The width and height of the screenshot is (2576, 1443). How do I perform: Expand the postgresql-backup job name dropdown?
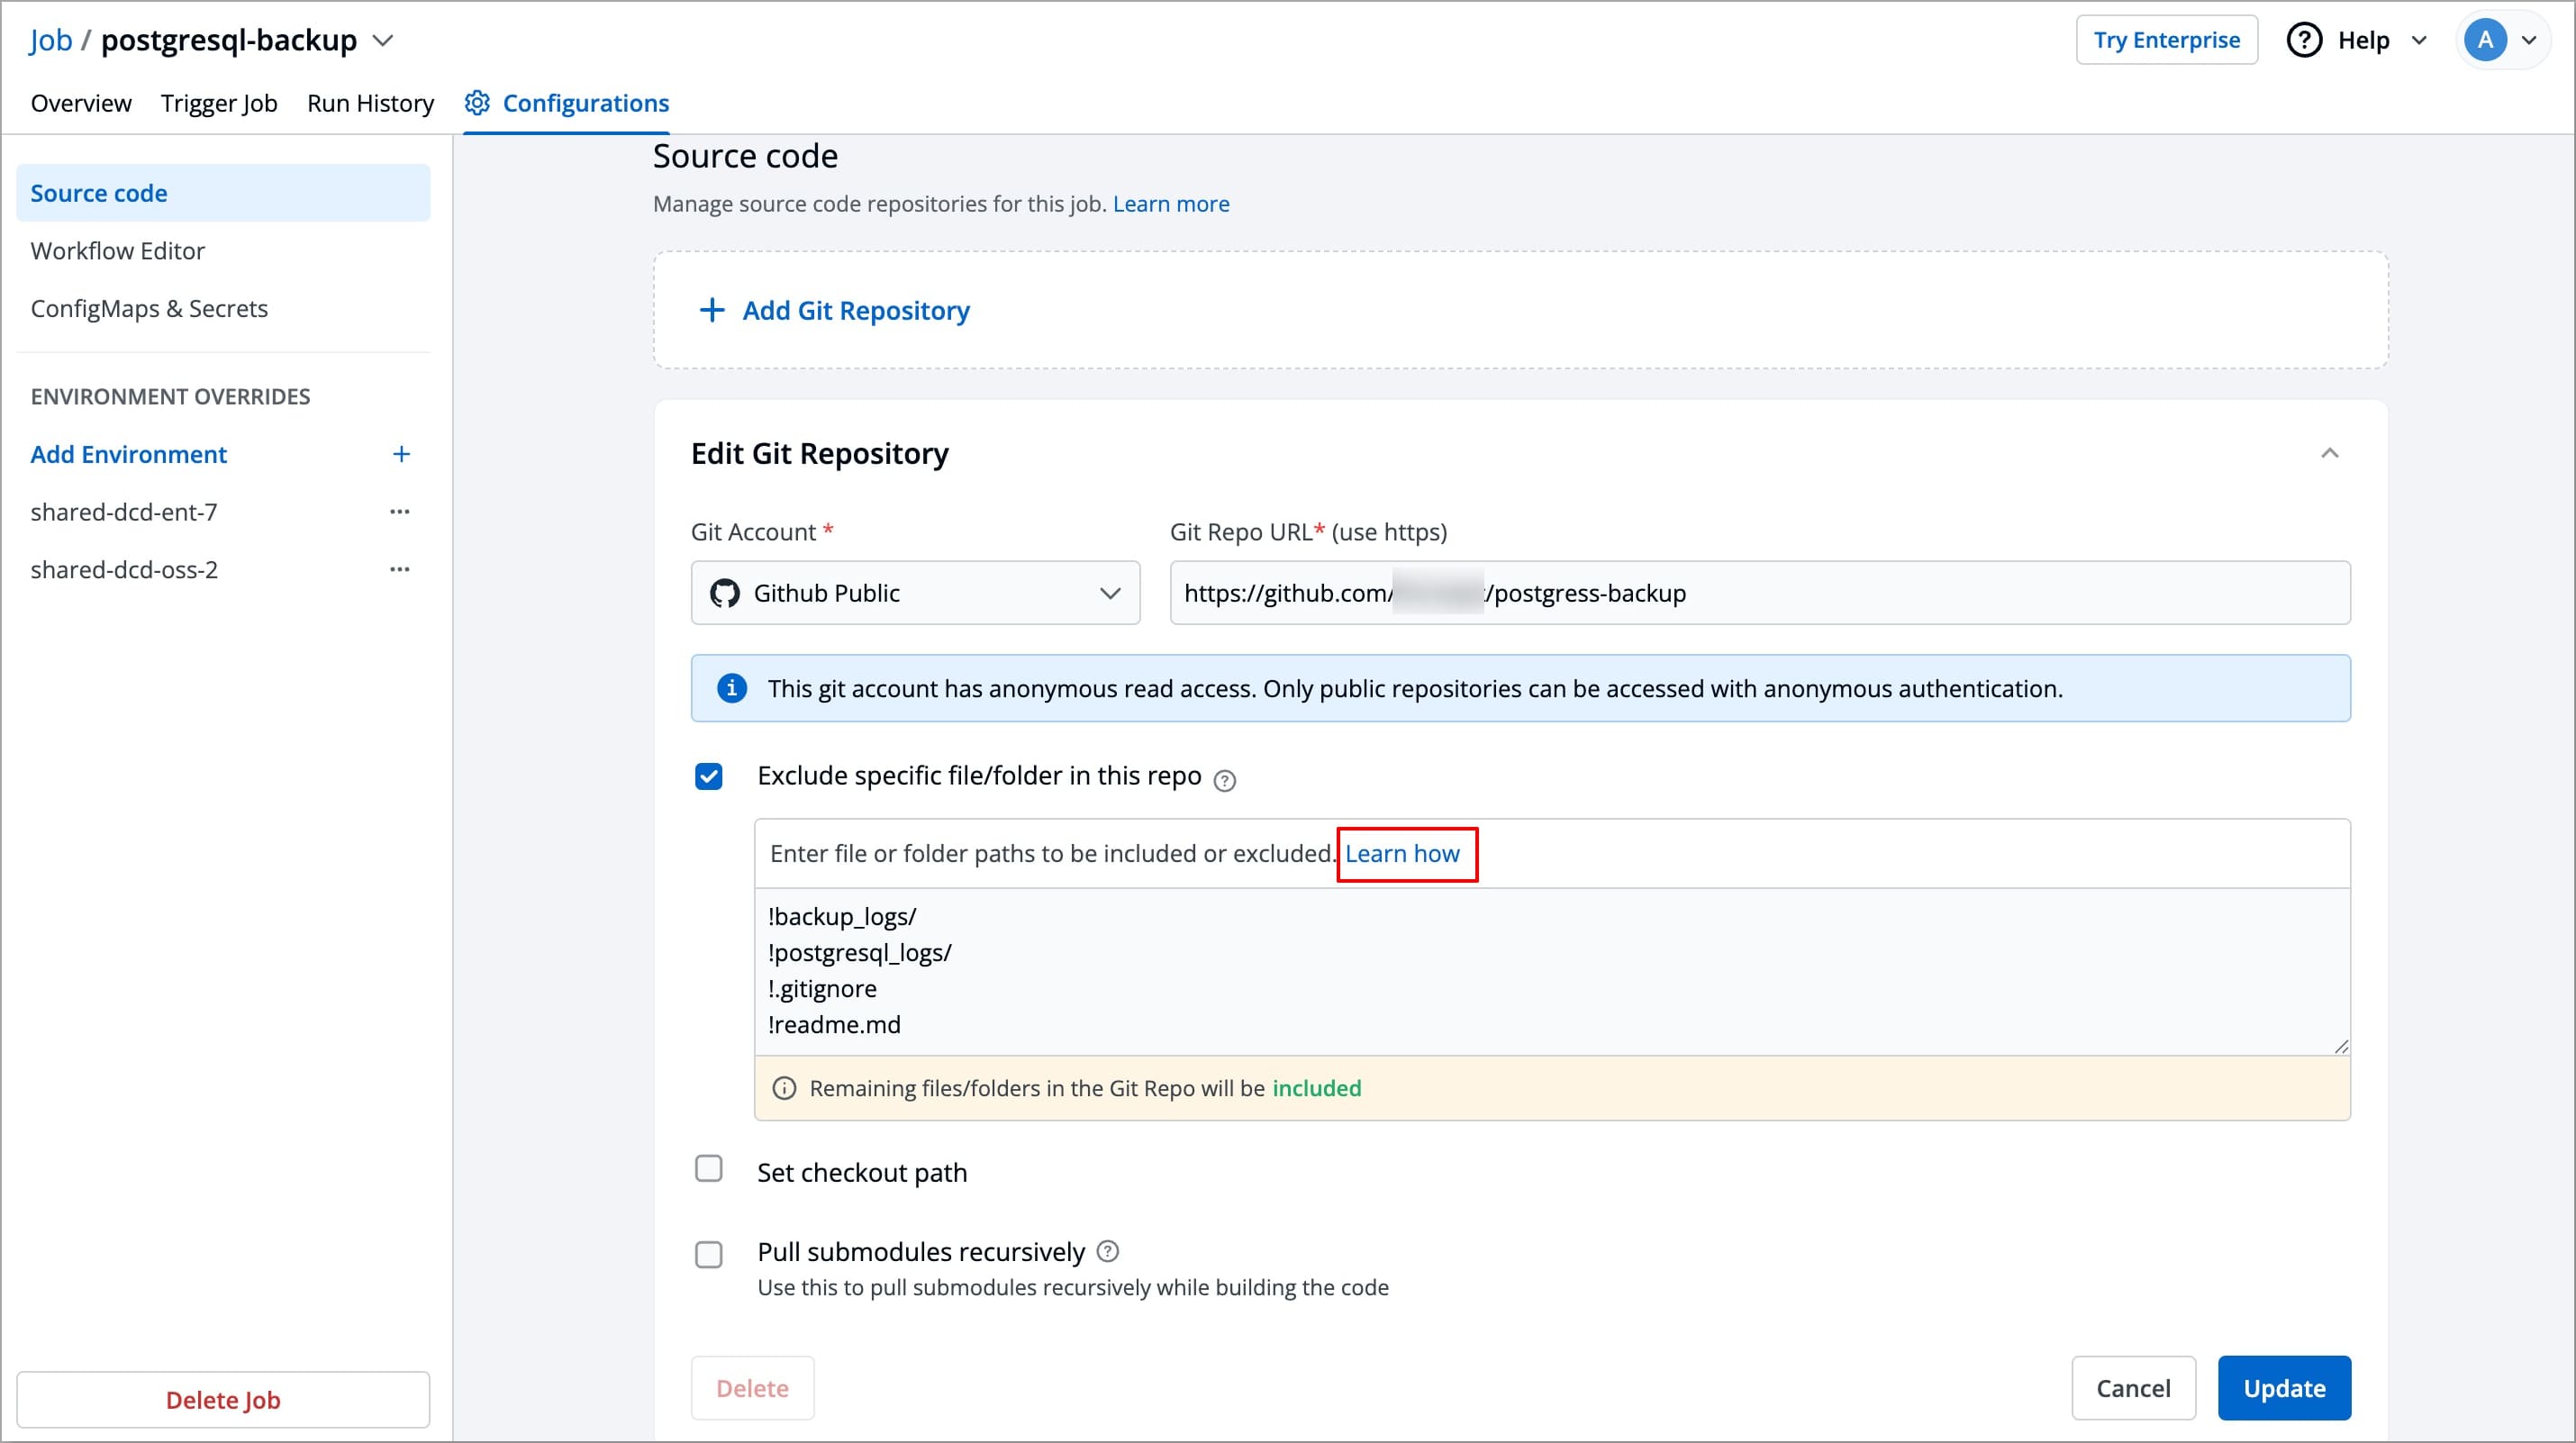point(383,41)
